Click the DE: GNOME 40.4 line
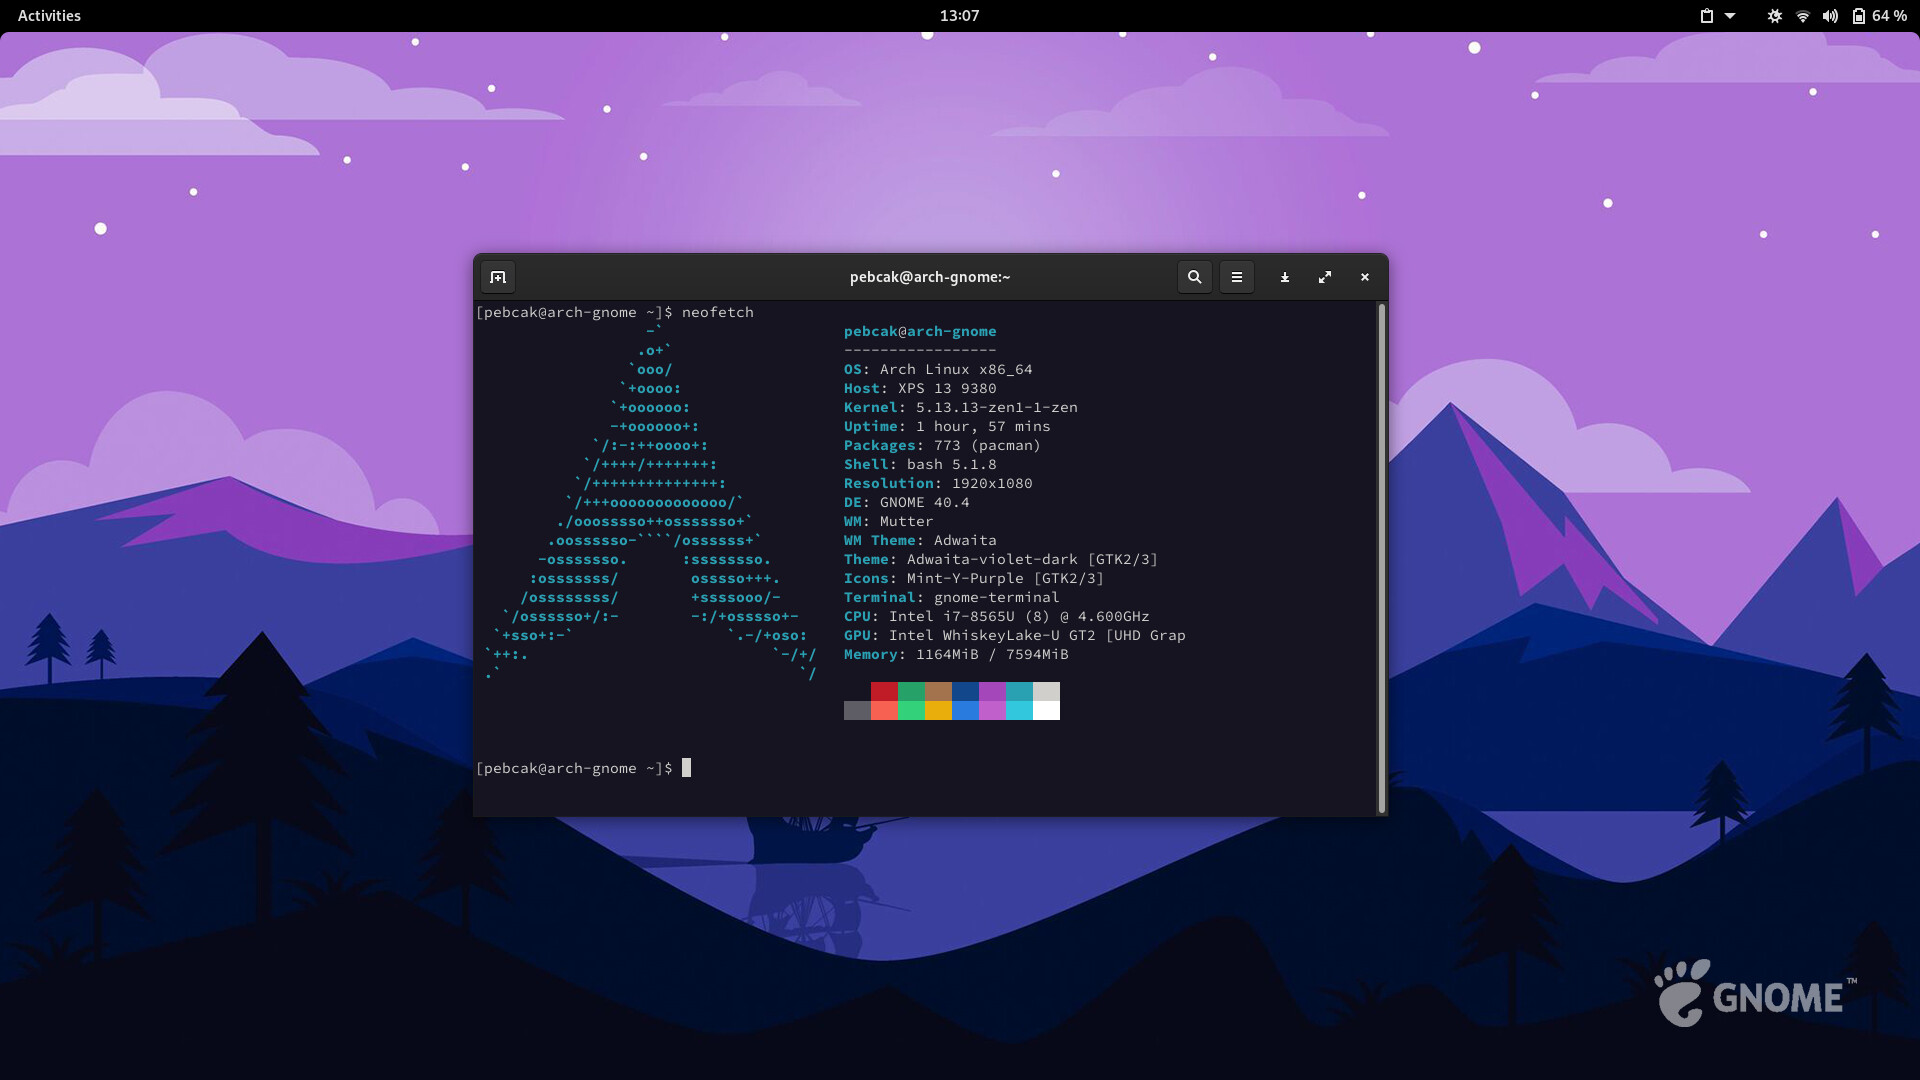 pyautogui.click(x=906, y=502)
